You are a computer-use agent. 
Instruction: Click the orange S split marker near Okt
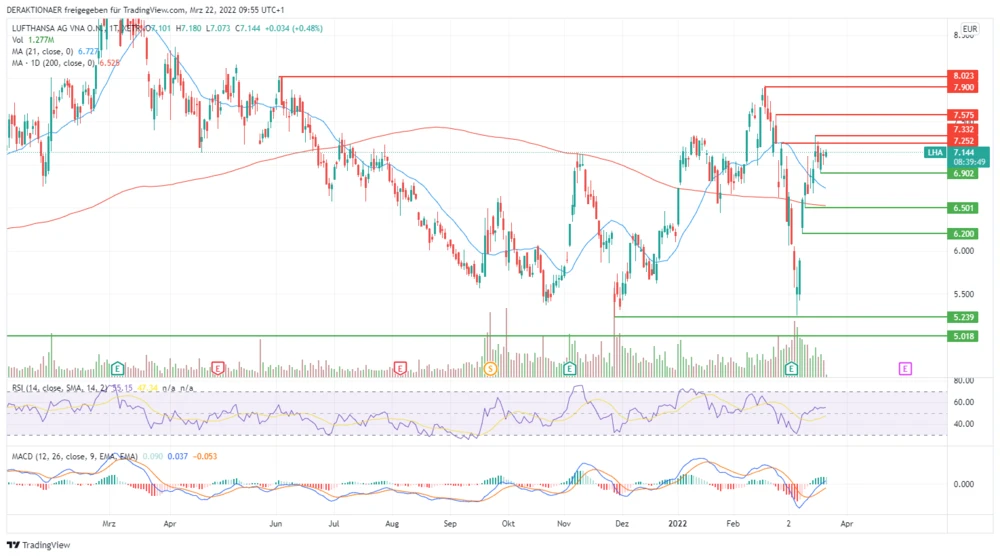(490, 368)
